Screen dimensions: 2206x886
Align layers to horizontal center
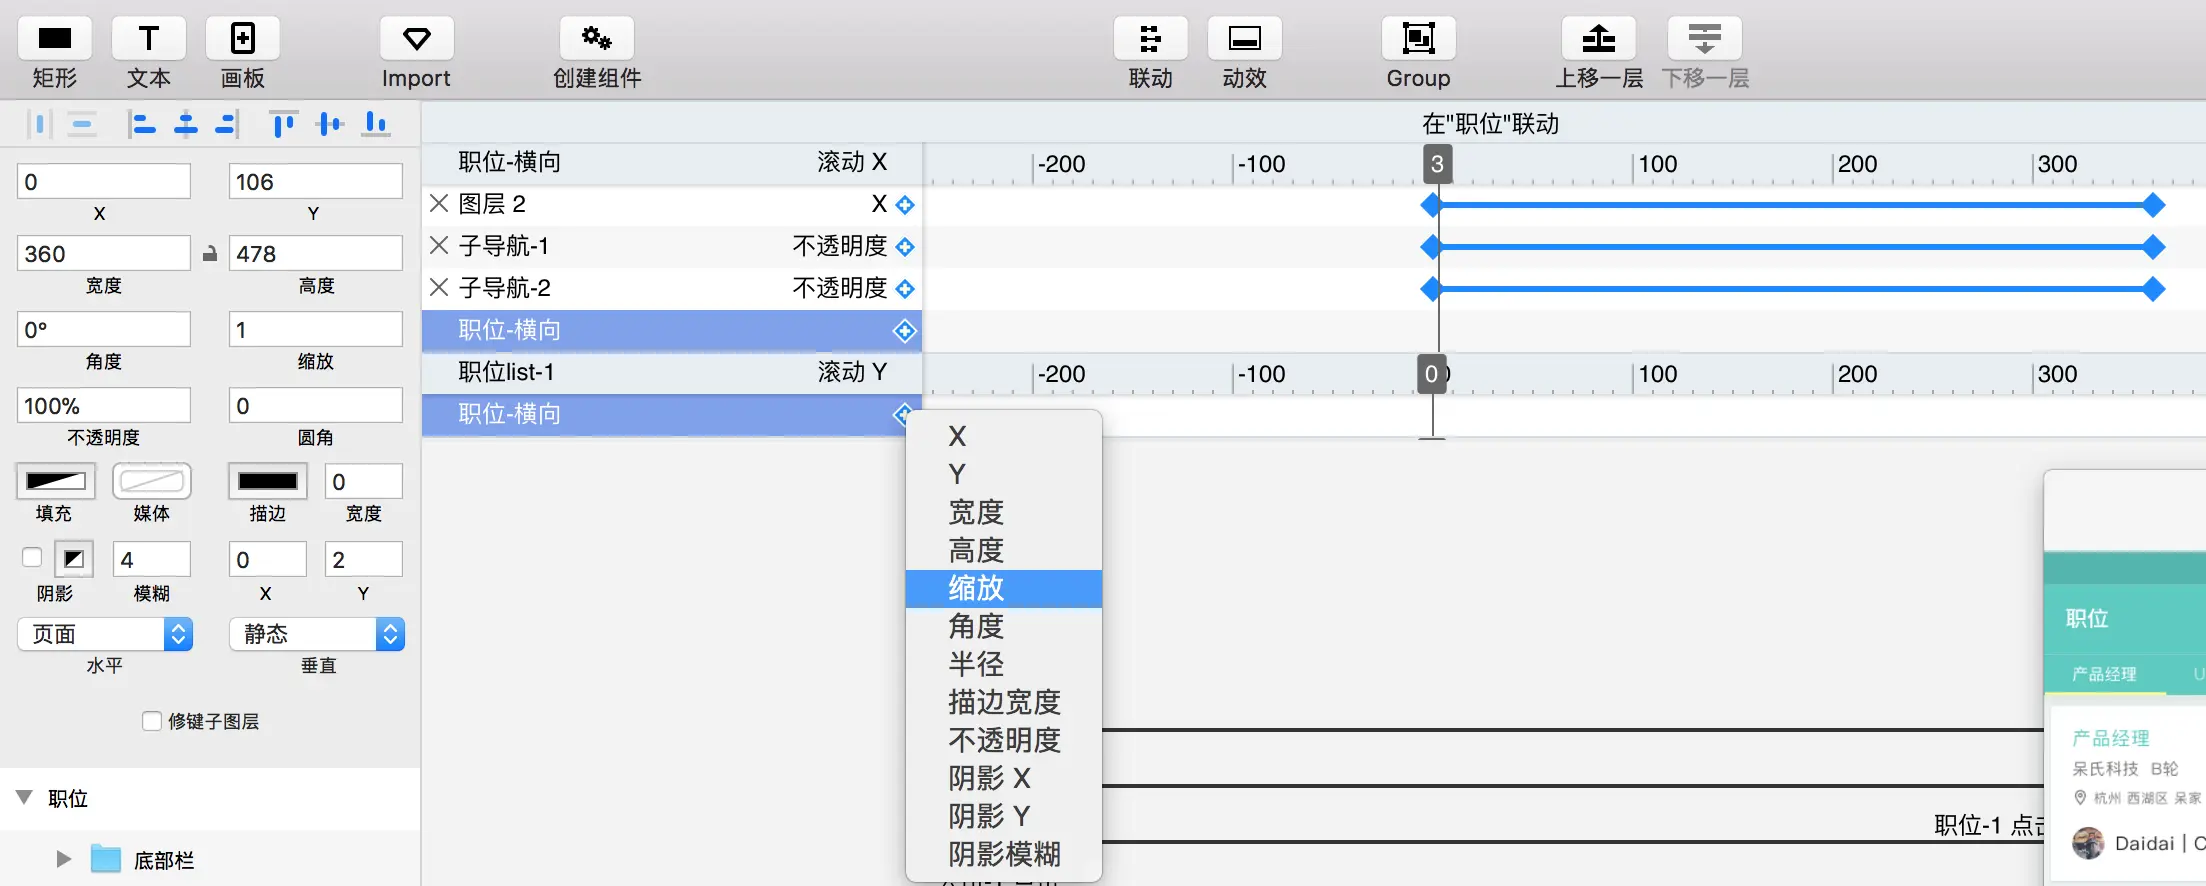click(x=186, y=124)
